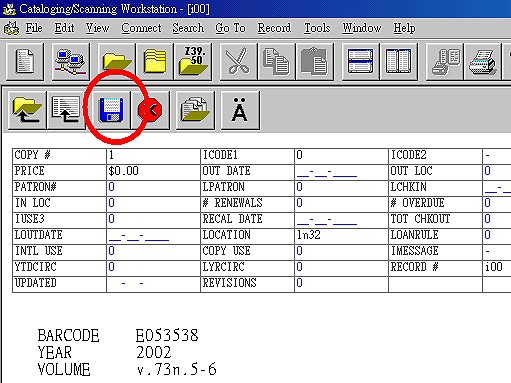Click the vertical tile windows icon
511x383 pixels.
point(399,61)
